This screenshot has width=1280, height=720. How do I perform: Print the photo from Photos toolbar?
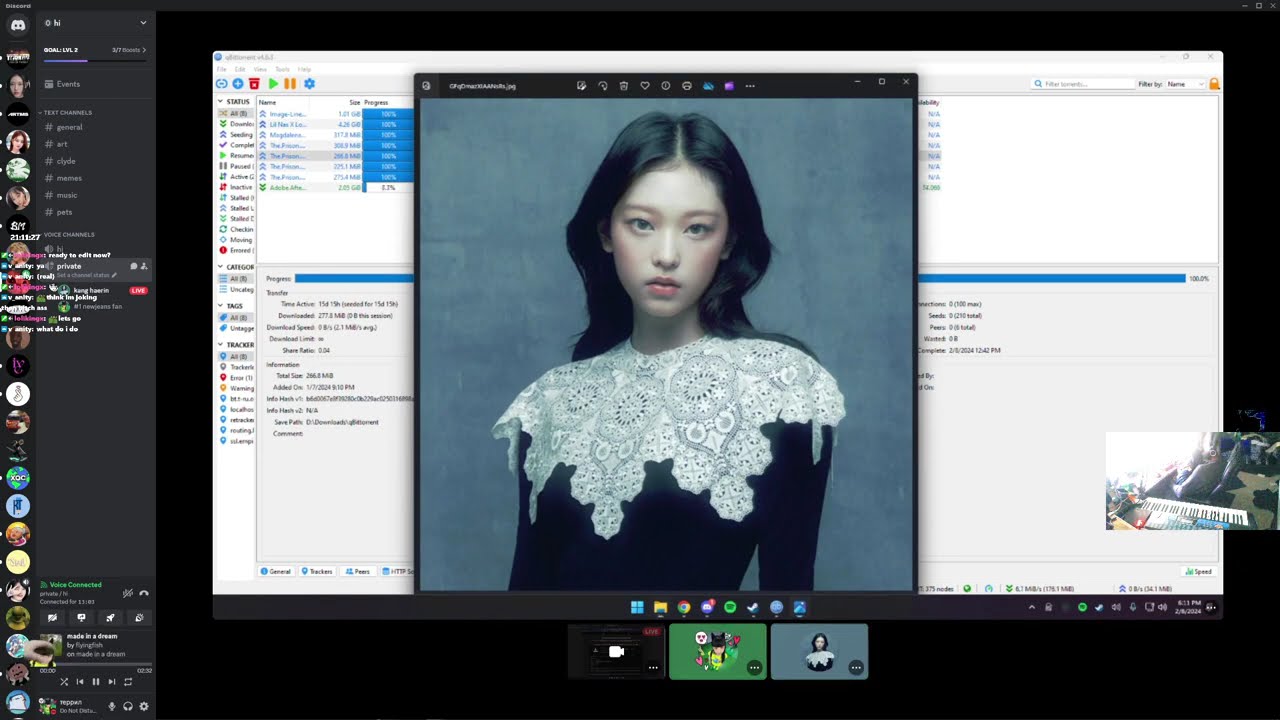[686, 86]
